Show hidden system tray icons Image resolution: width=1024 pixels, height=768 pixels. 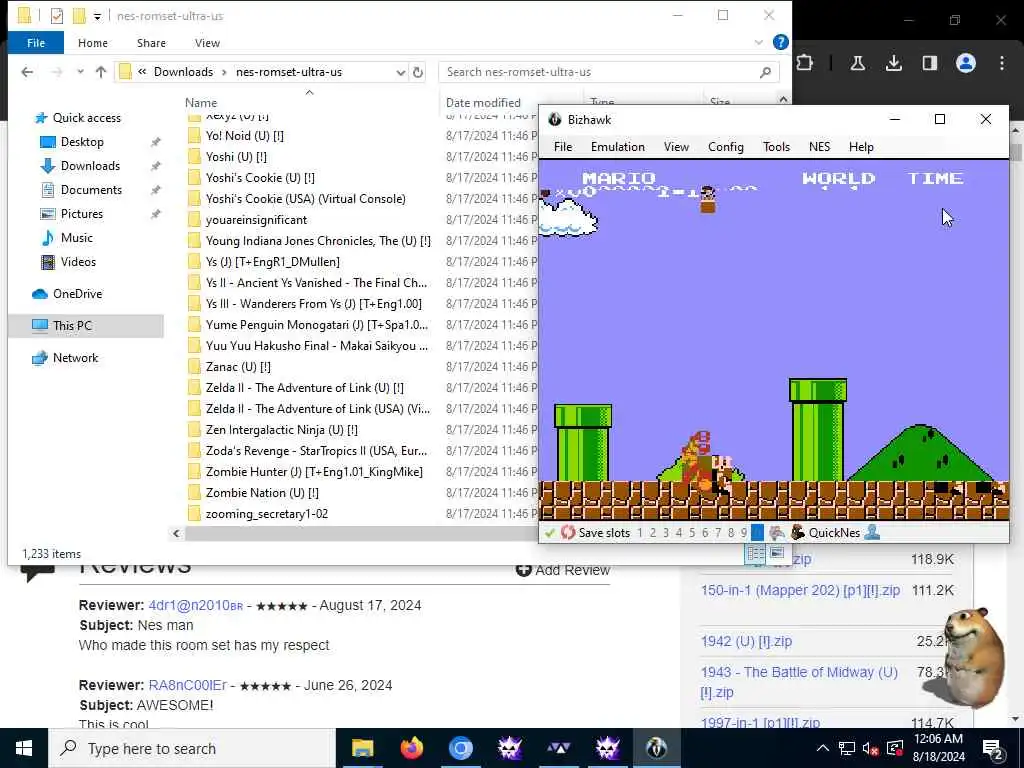[x=823, y=748]
